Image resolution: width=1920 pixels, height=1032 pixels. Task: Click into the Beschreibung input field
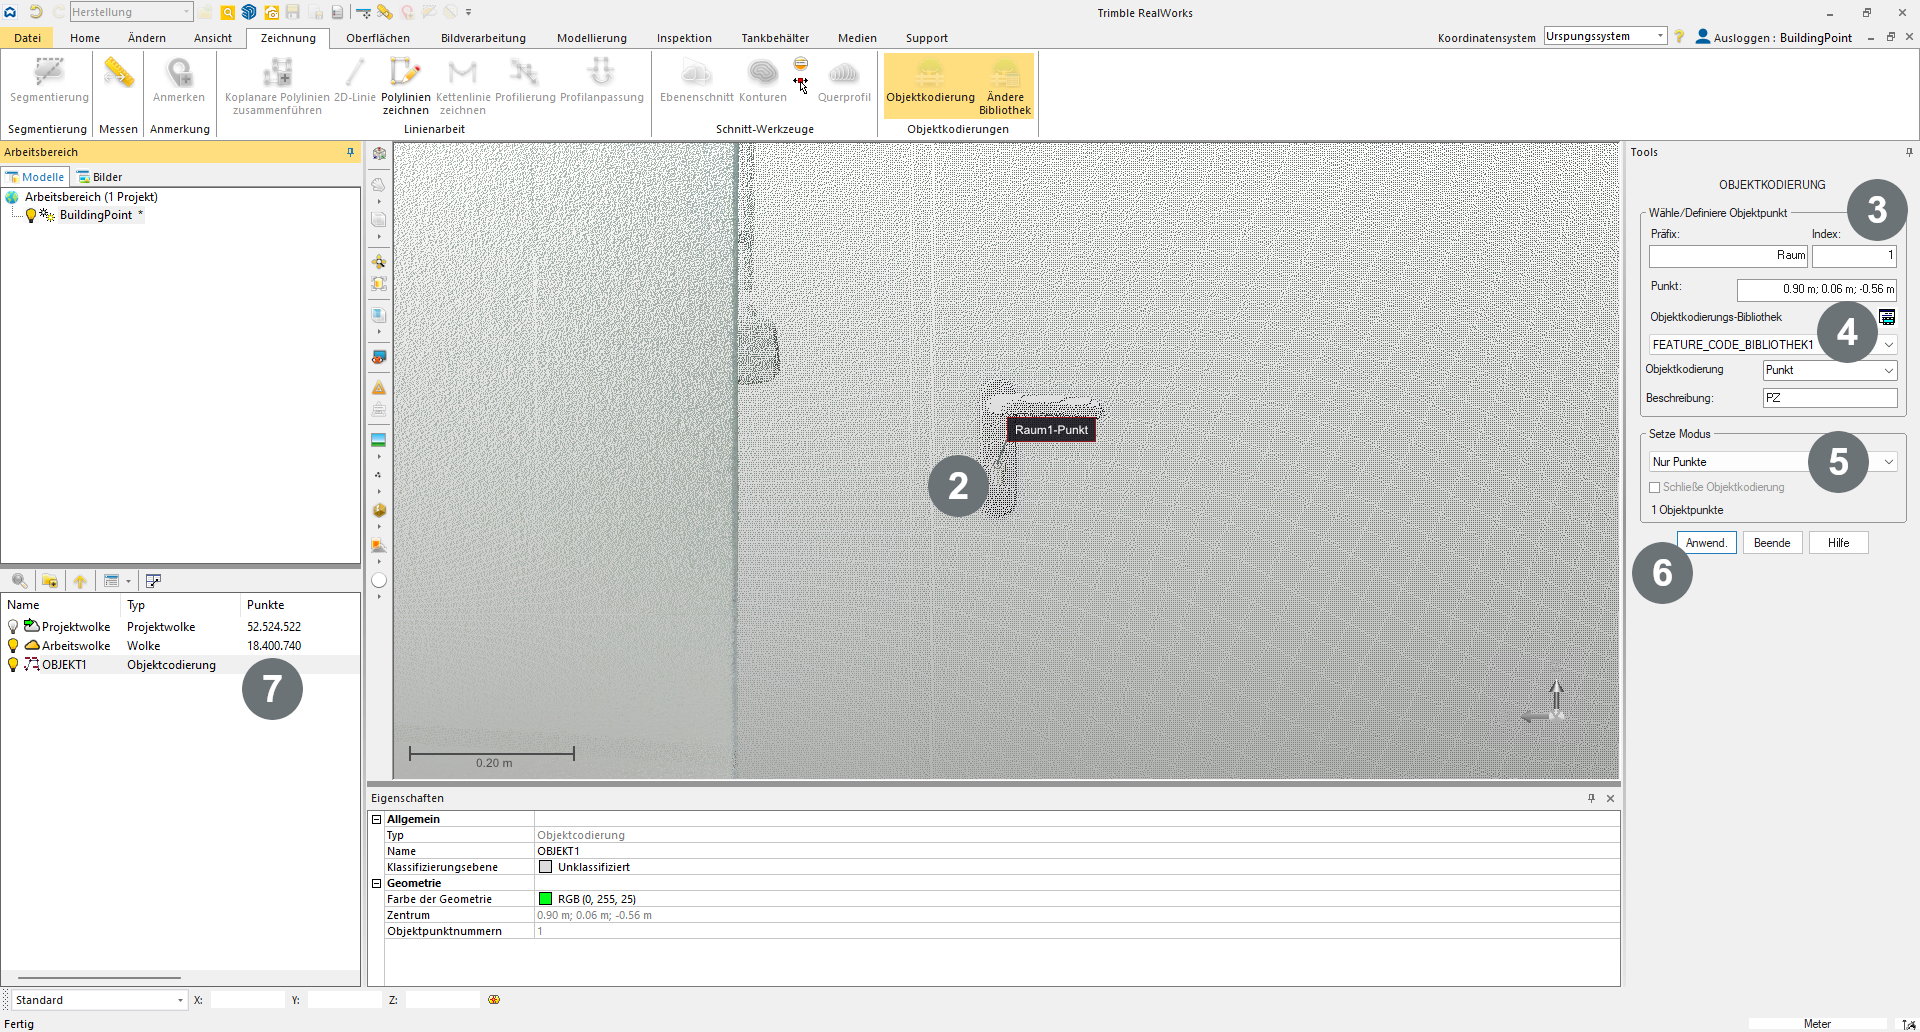point(1829,398)
